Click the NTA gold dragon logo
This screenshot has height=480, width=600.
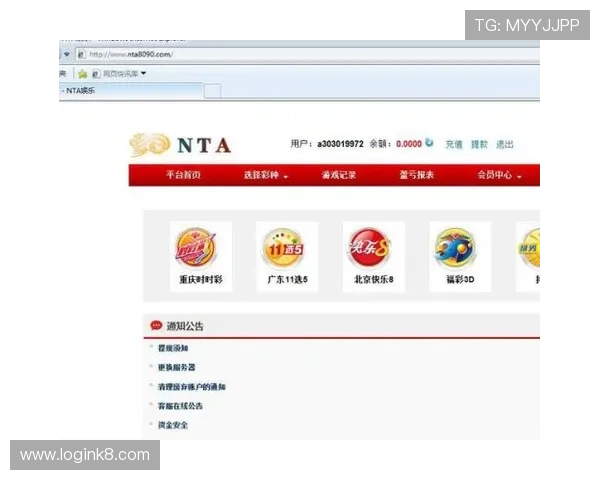click(x=150, y=144)
